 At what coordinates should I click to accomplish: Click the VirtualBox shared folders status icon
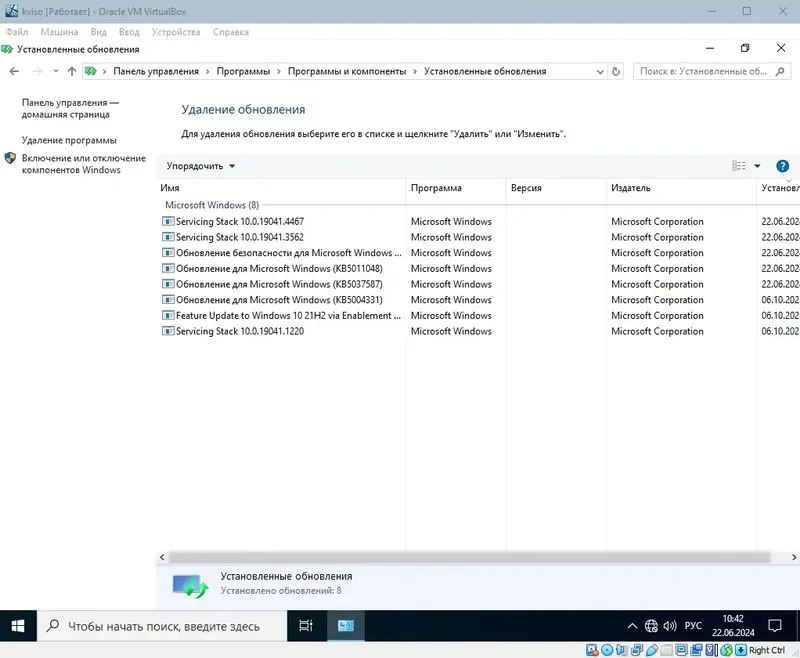tap(668, 649)
